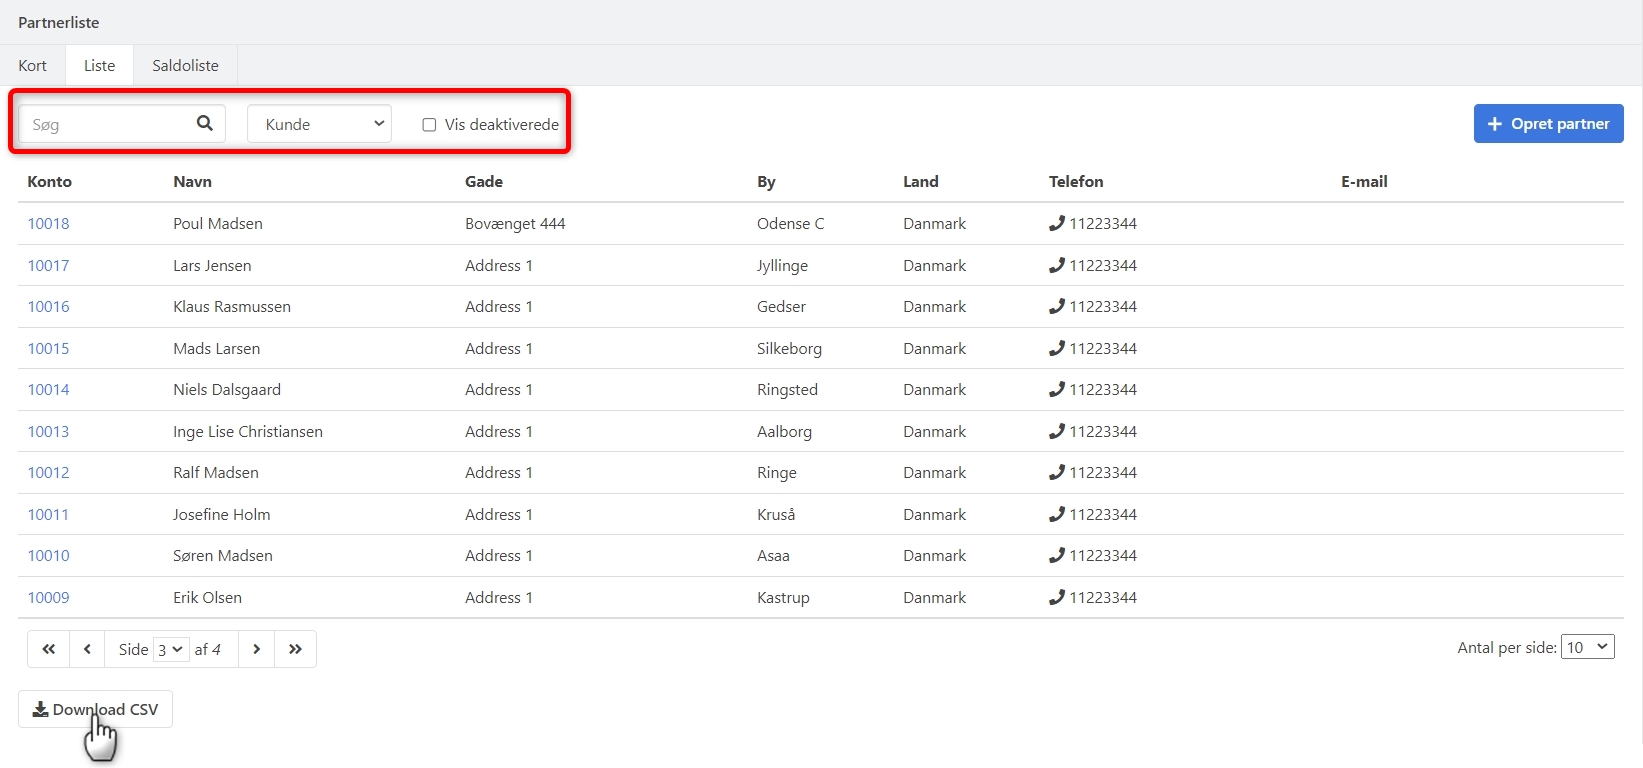Screen dimensions: 1643x768
Task: Click phone icon in Niels Dalsgaard row
Action: coord(1057,389)
